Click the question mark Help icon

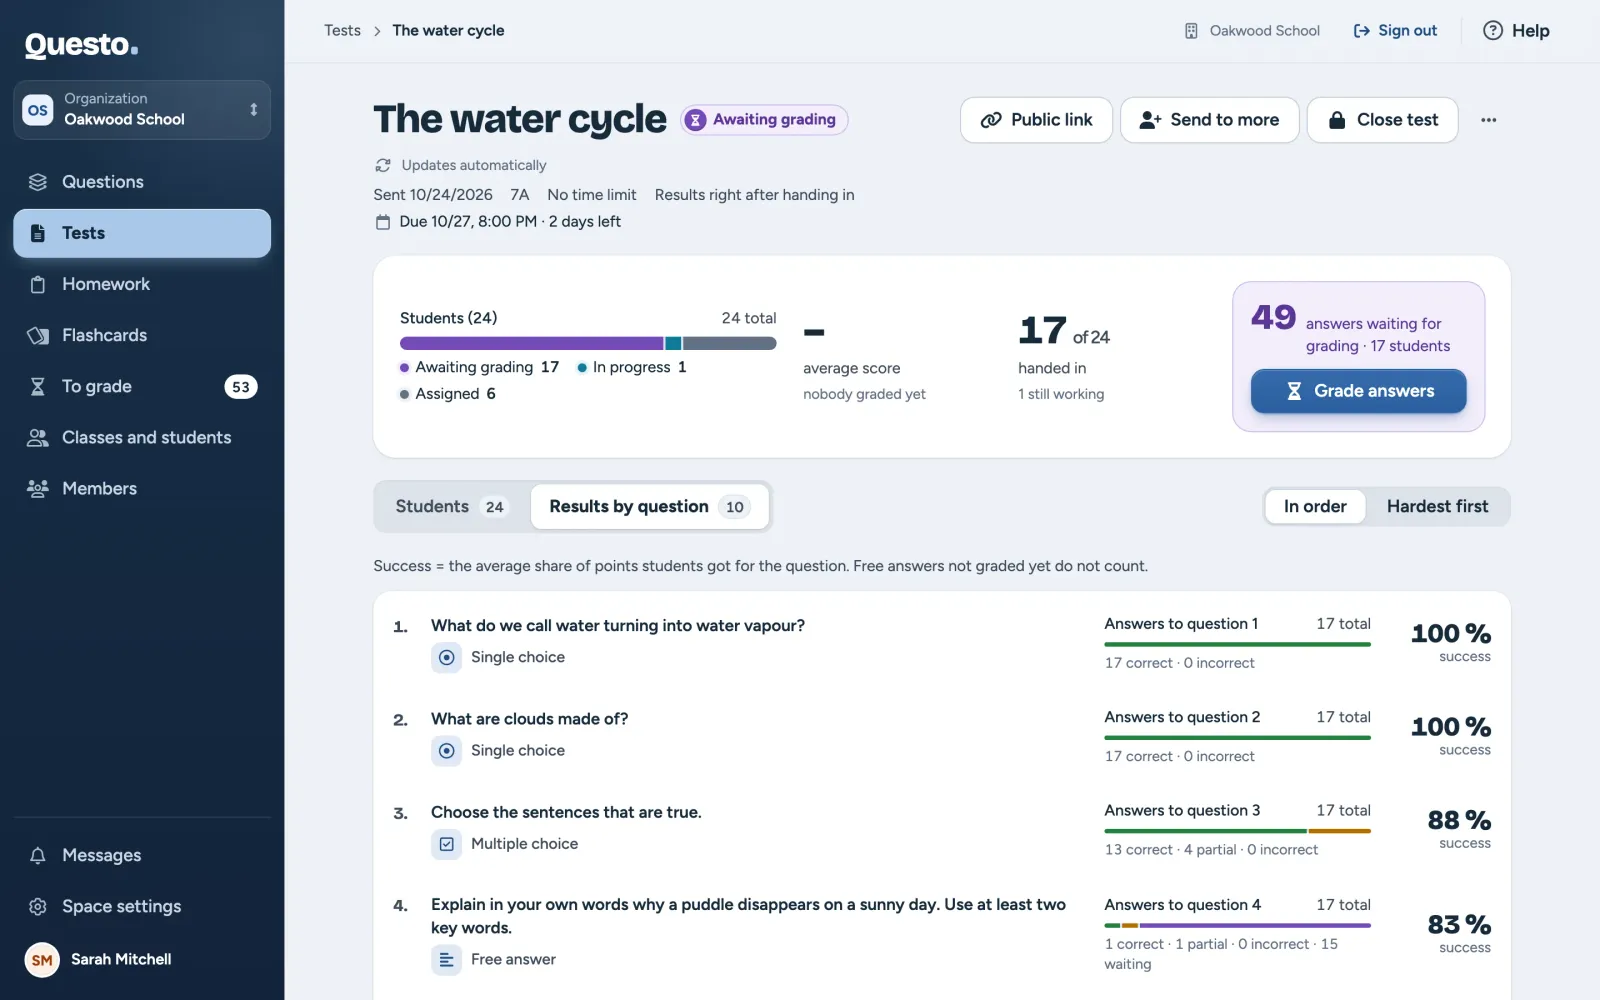pyautogui.click(x=1493, y=30)
